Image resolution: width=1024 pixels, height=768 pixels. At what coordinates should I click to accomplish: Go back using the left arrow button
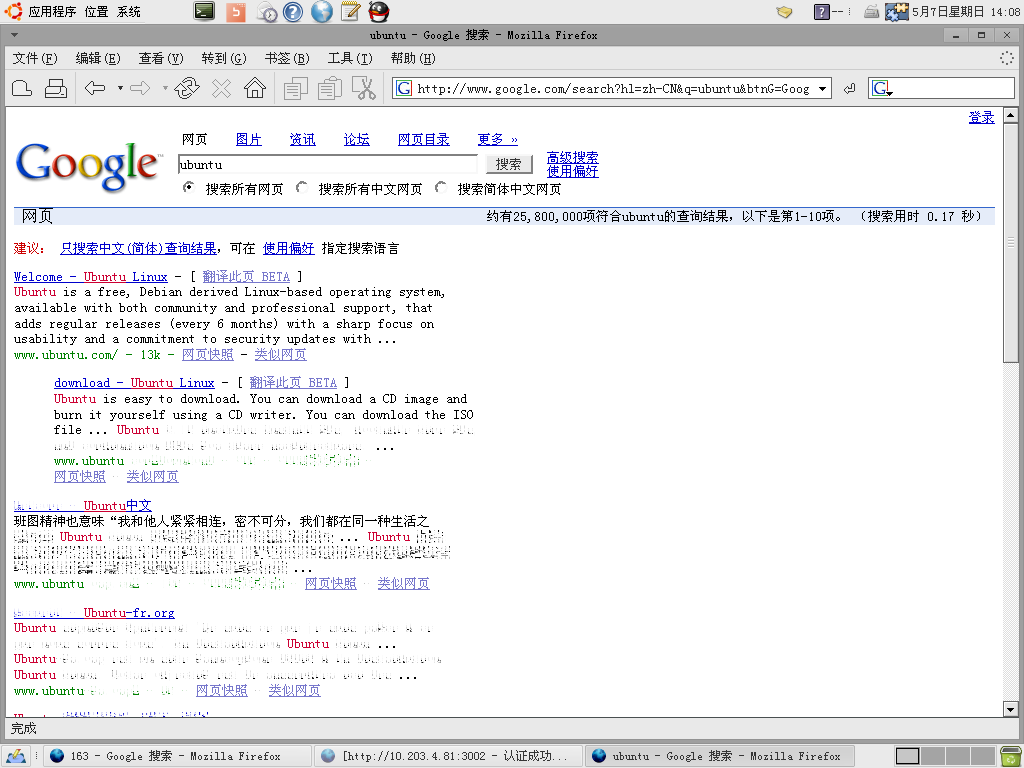click(x=95, y=88)
